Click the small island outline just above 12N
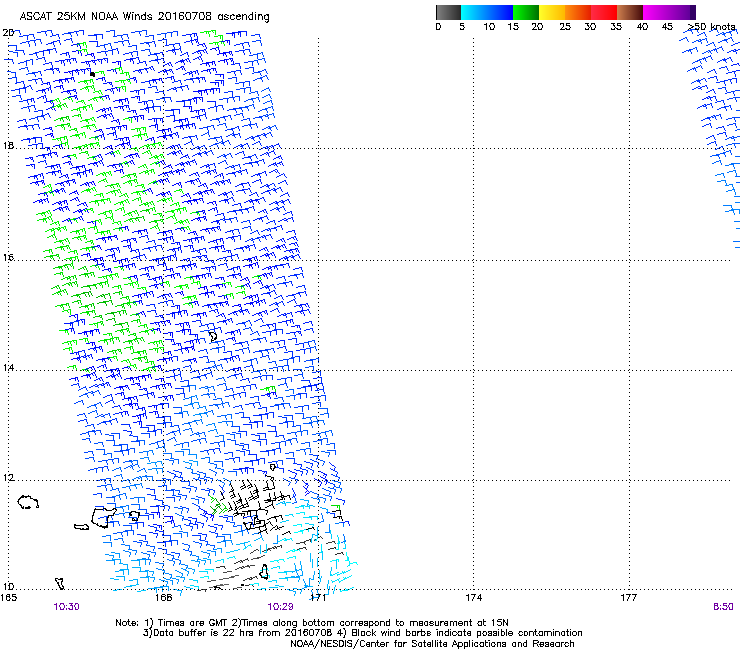 tap(273, 467)
